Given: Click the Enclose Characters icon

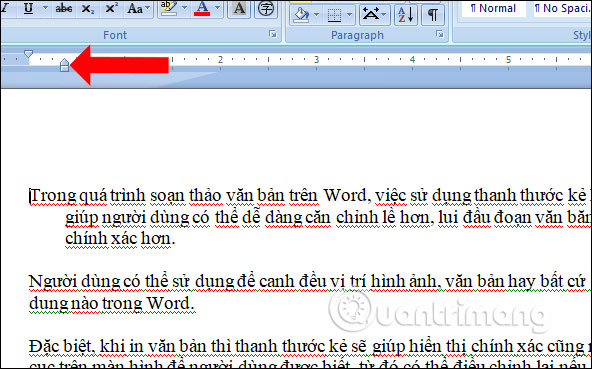Looking at the screenshot, I should click(x=266, y=8).
